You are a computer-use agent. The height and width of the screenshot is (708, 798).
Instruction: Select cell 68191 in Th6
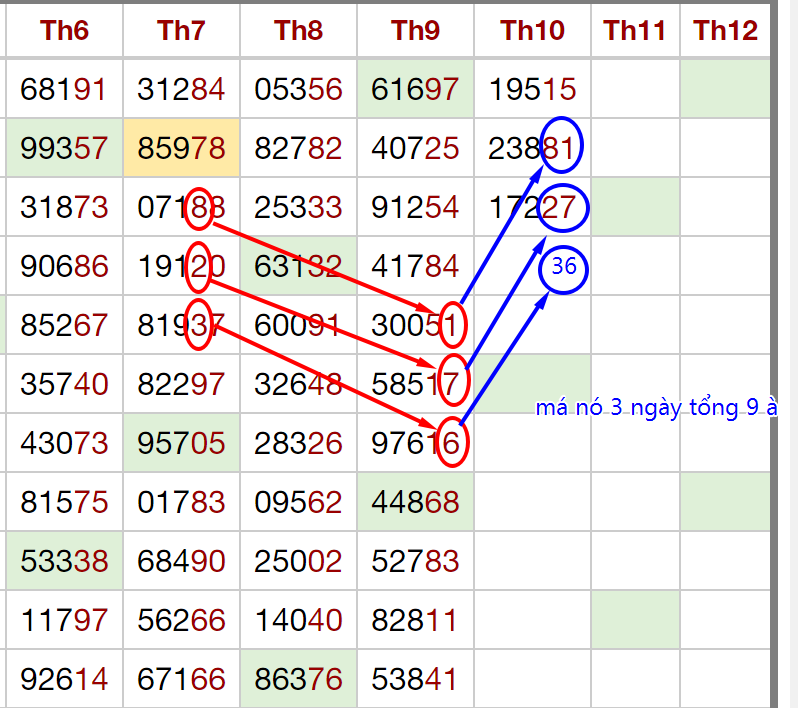coord(64,89)
